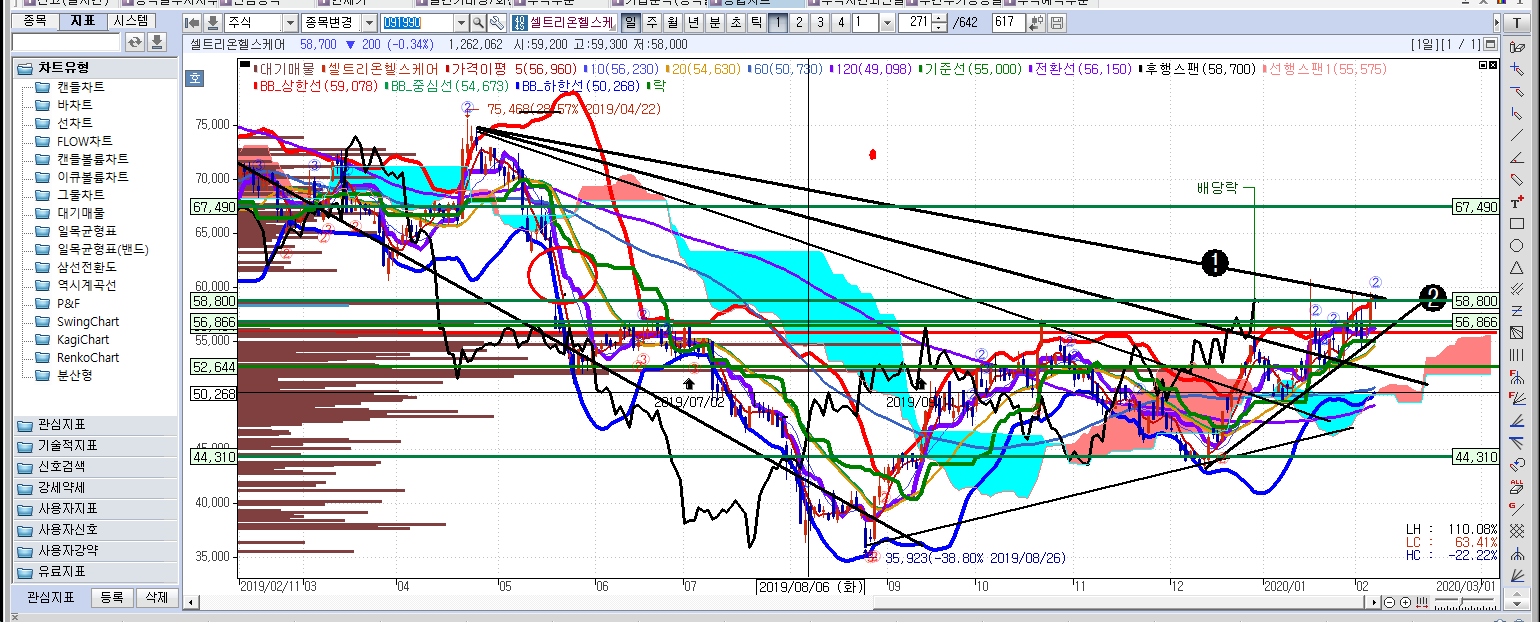1540x622 pixels.
Task: Click the save diskette icon in toolbar
Action: pos(1057,22)
